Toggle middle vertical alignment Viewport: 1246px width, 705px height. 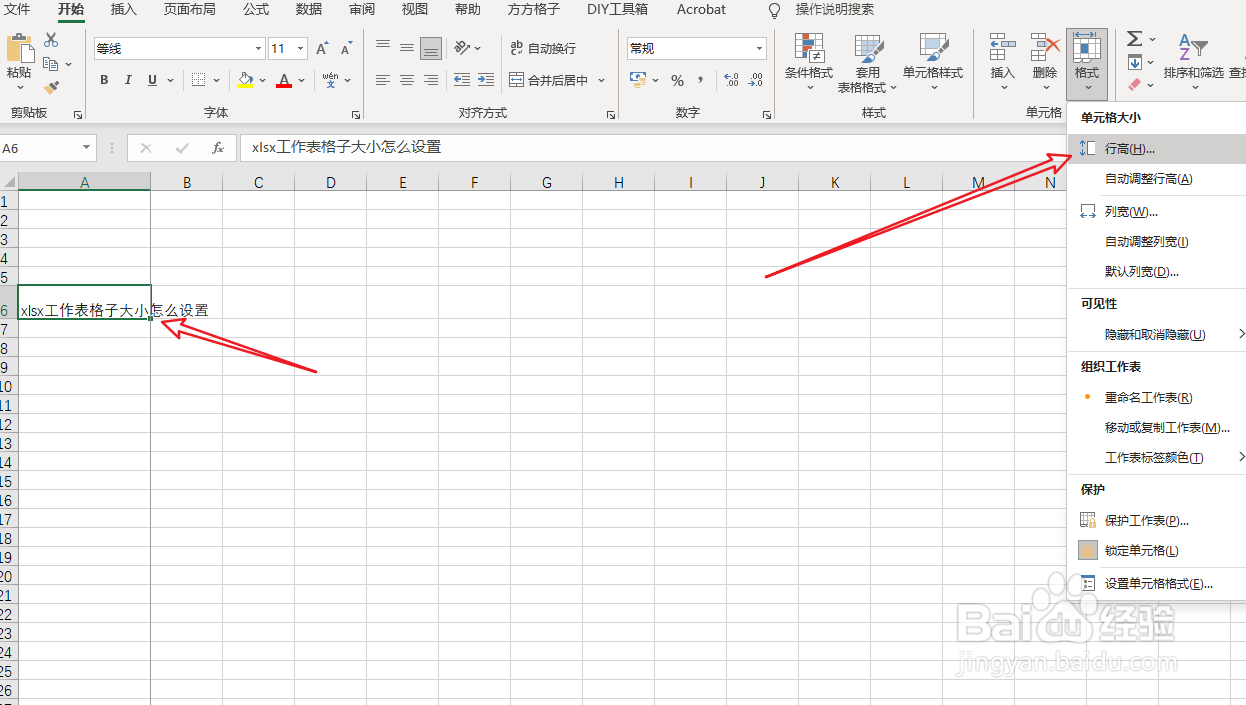tap(407, 48)
